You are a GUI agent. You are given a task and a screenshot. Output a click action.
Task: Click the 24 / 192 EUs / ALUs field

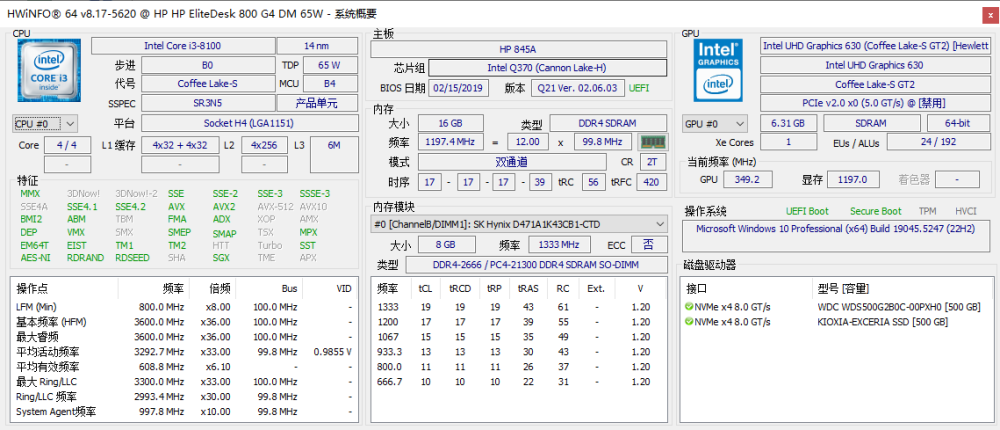[938, 142]
